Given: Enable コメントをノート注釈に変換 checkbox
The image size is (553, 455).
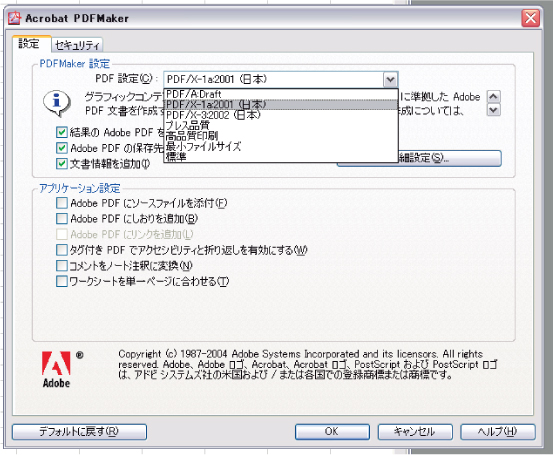Looking at the screenshot, I should pyautogui.click(x=62, y=265).
